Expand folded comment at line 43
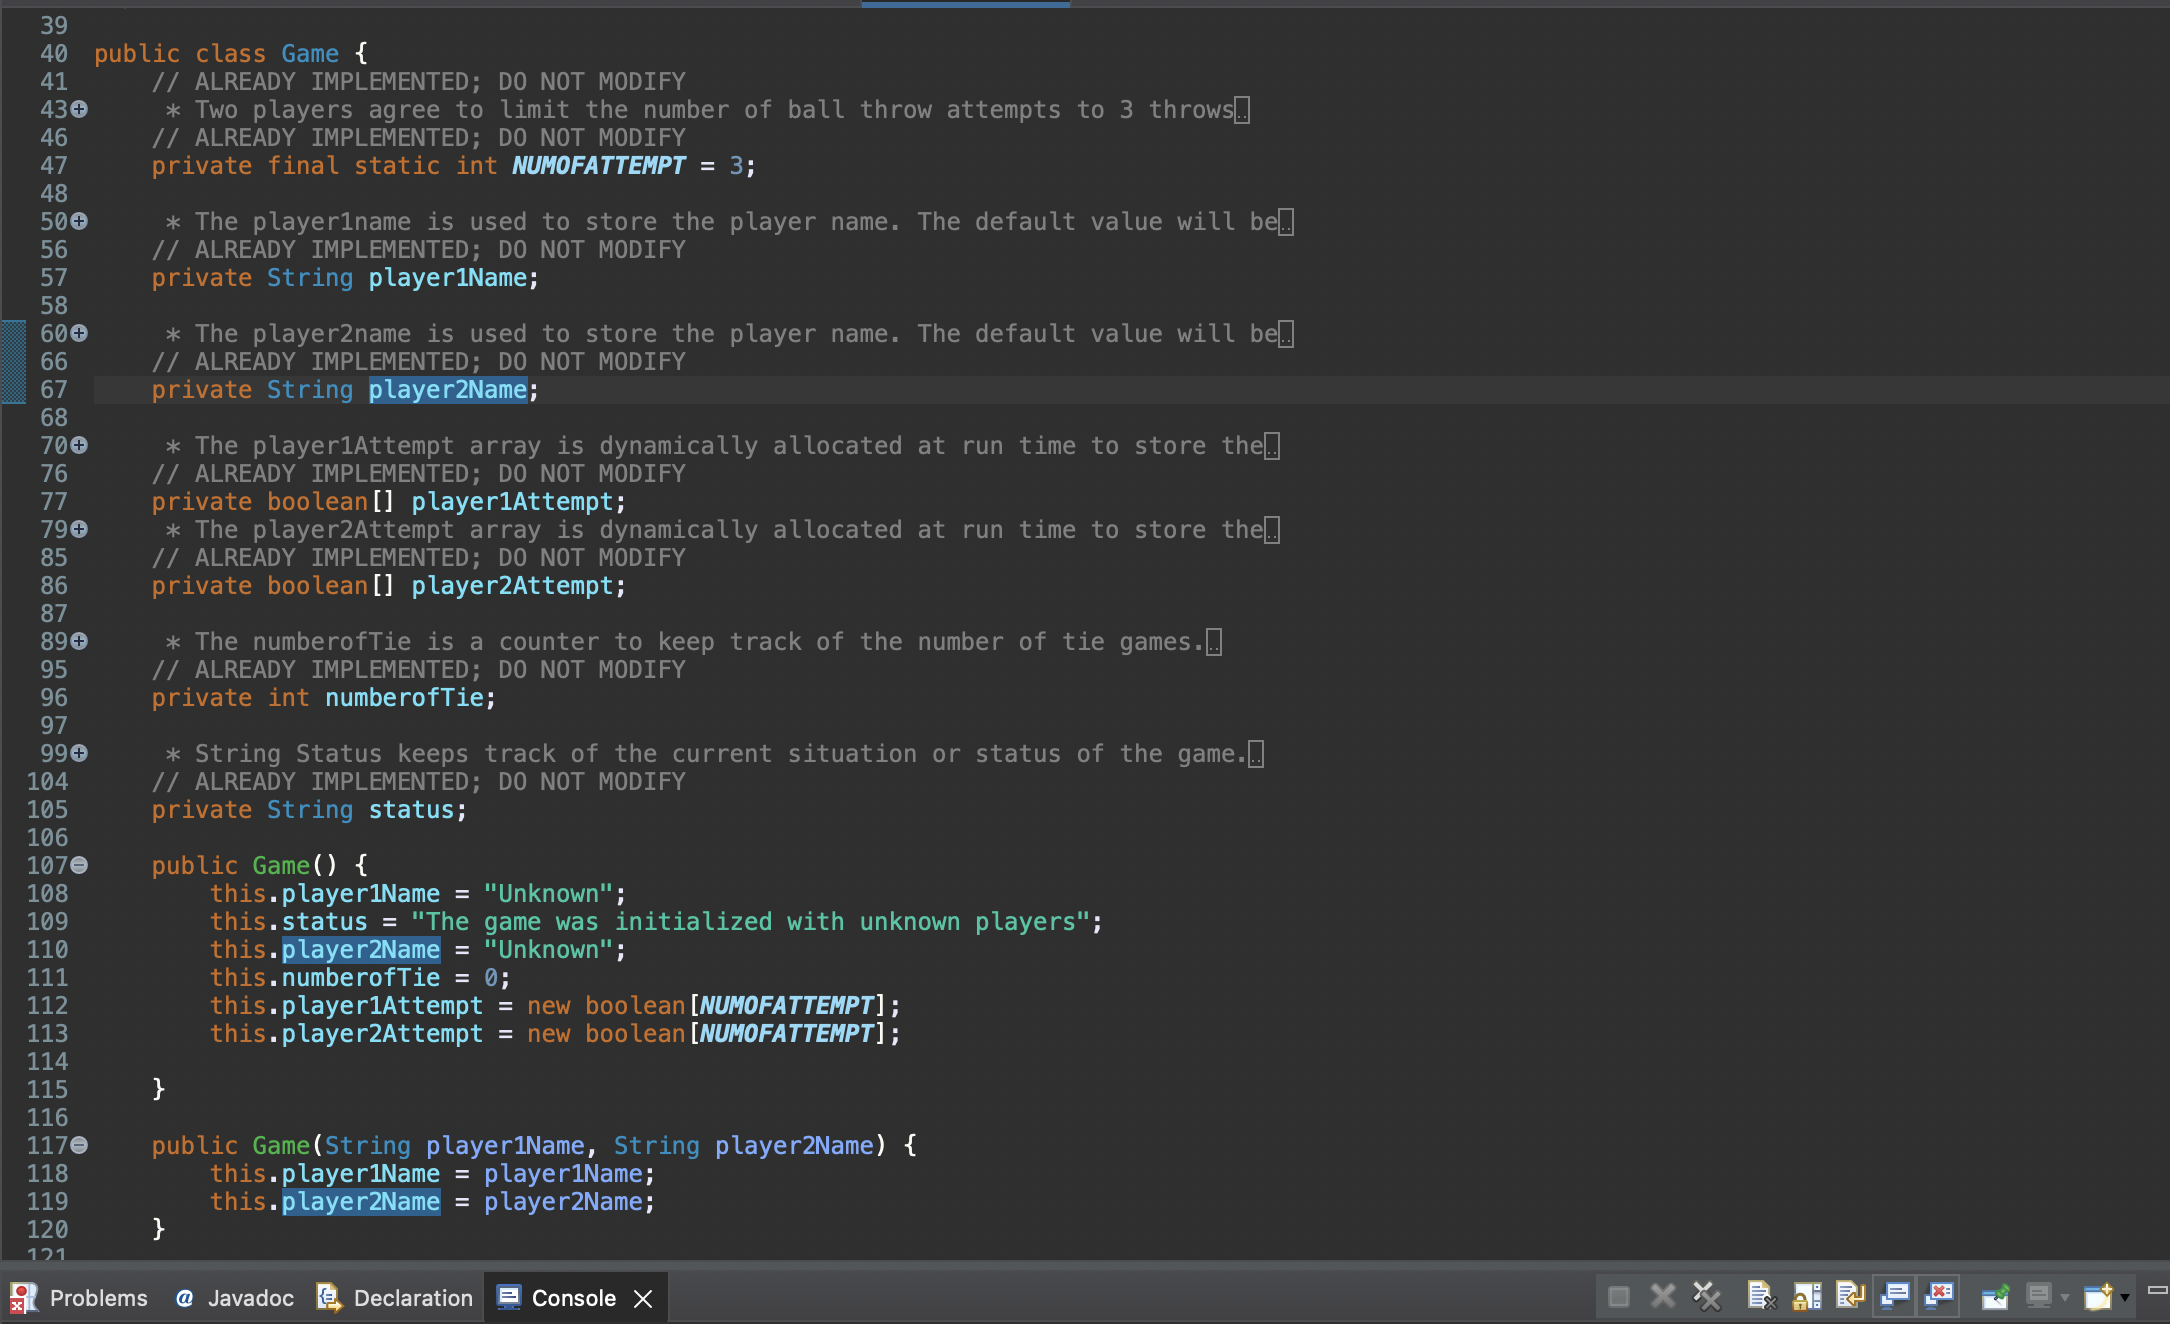The height and width of the screenshot is (1324, 2170). 79,109
